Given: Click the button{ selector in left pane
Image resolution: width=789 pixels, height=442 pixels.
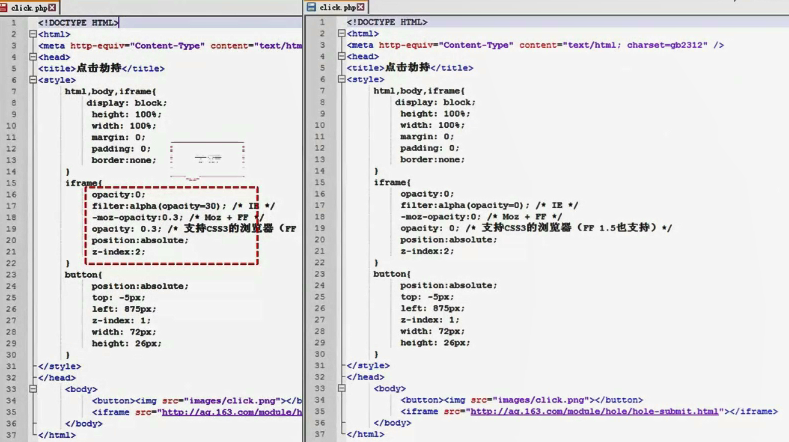Looking at the screenshot, I should tap(84, 275).
